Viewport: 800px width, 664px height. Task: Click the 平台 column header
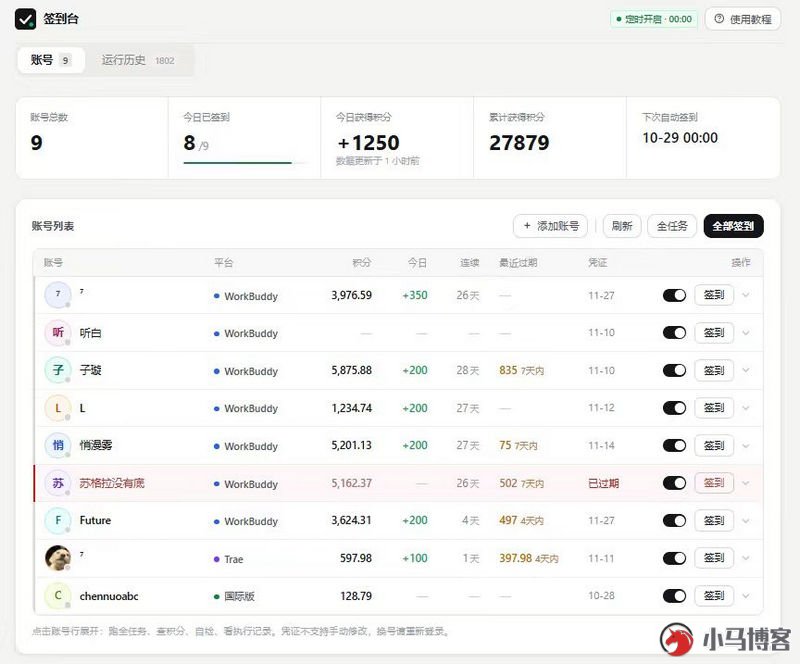(x=223, y=262)
